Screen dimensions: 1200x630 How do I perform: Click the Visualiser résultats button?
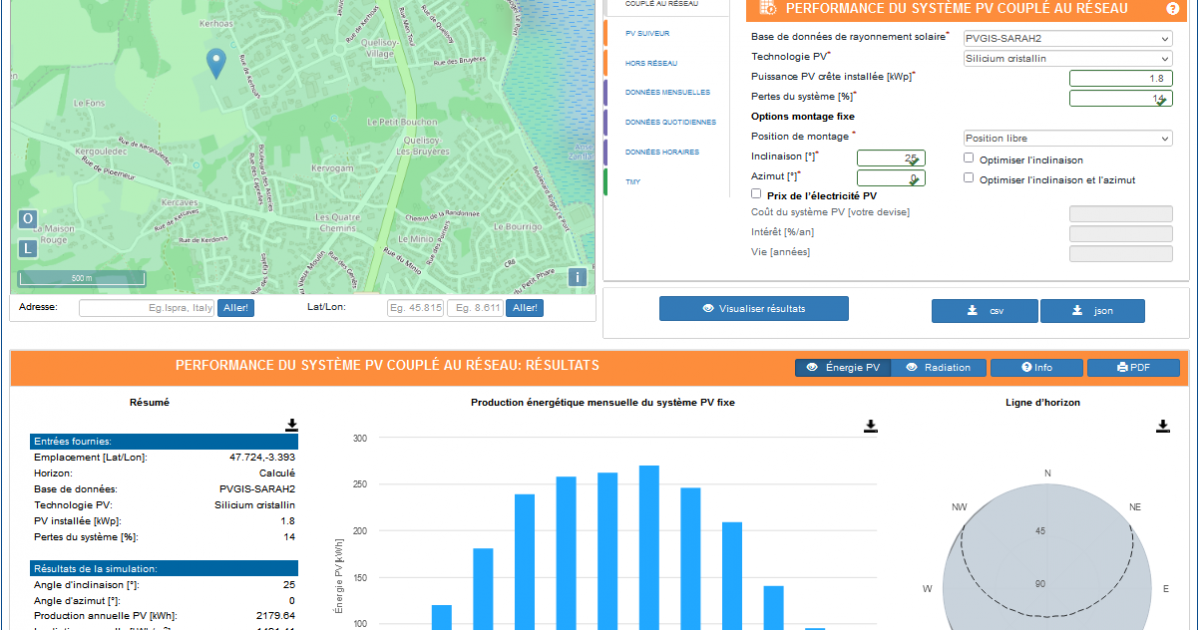(x=753, y=309)
